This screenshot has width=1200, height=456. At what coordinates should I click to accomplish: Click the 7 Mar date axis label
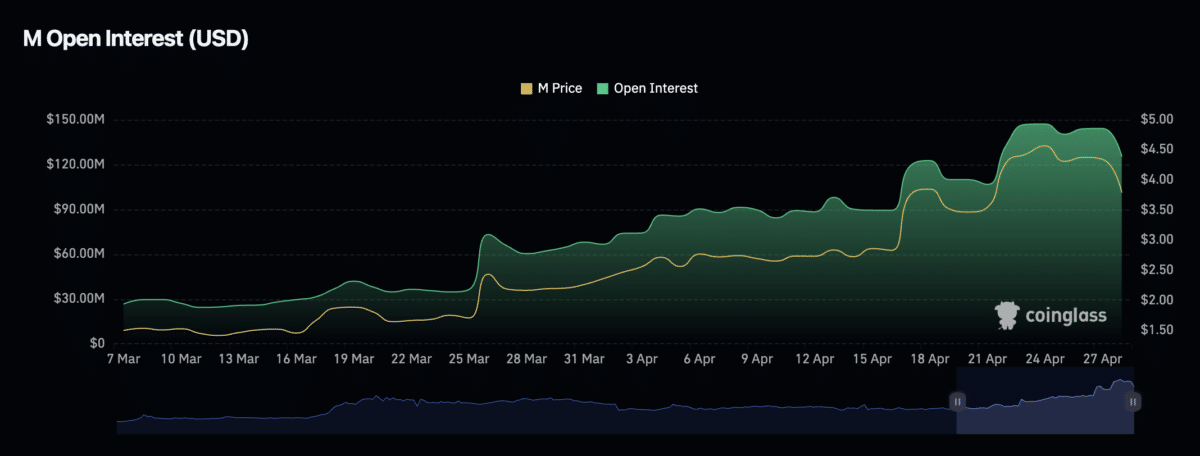click(124, 358)
